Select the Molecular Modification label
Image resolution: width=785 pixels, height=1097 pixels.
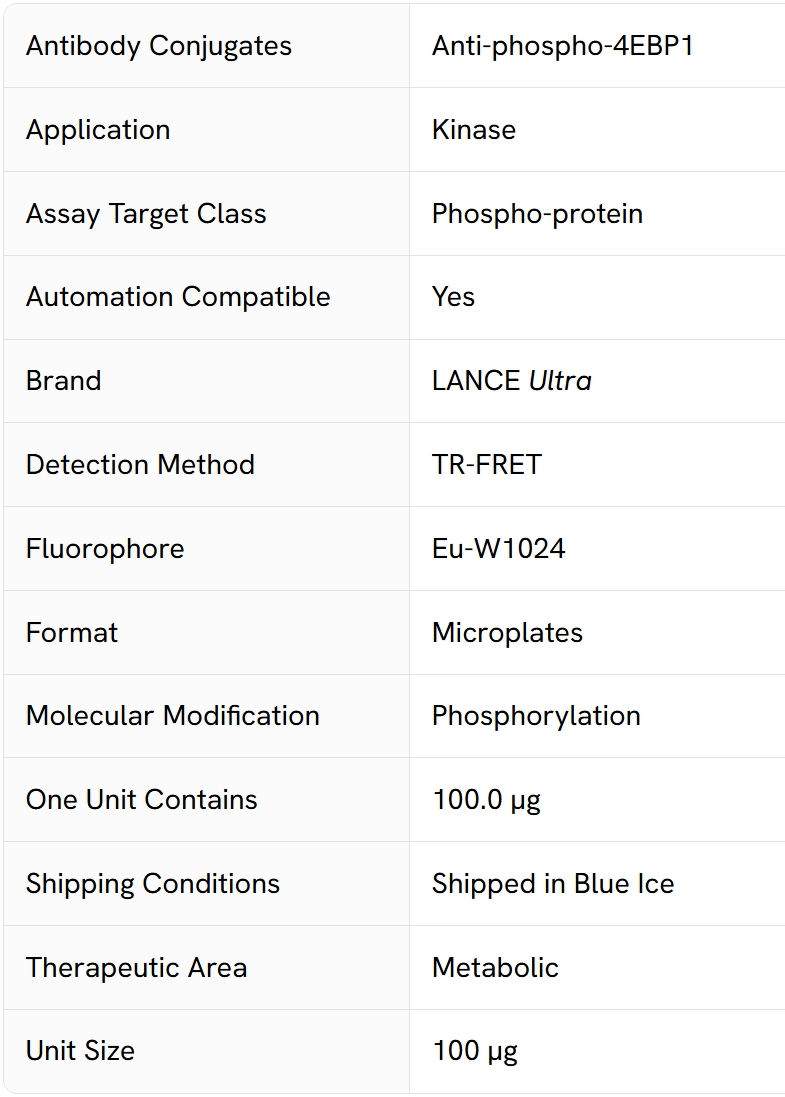(173, 716)
